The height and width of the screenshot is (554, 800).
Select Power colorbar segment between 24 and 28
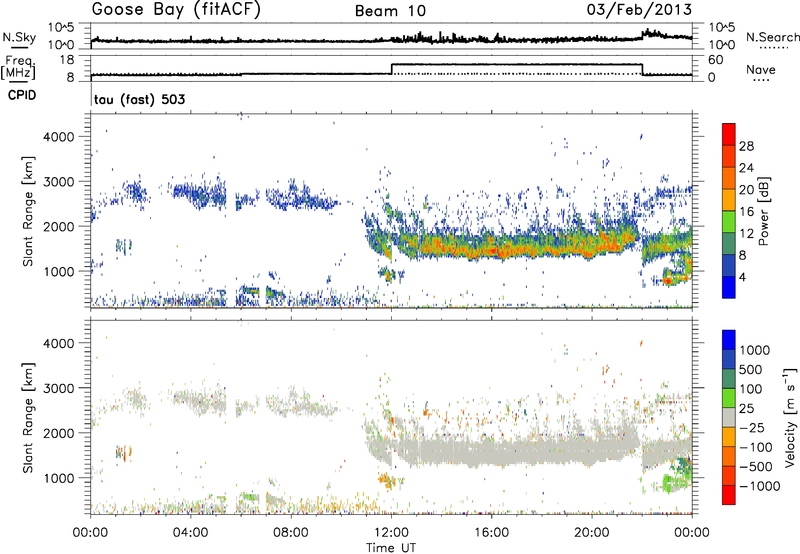coord(729,156)
